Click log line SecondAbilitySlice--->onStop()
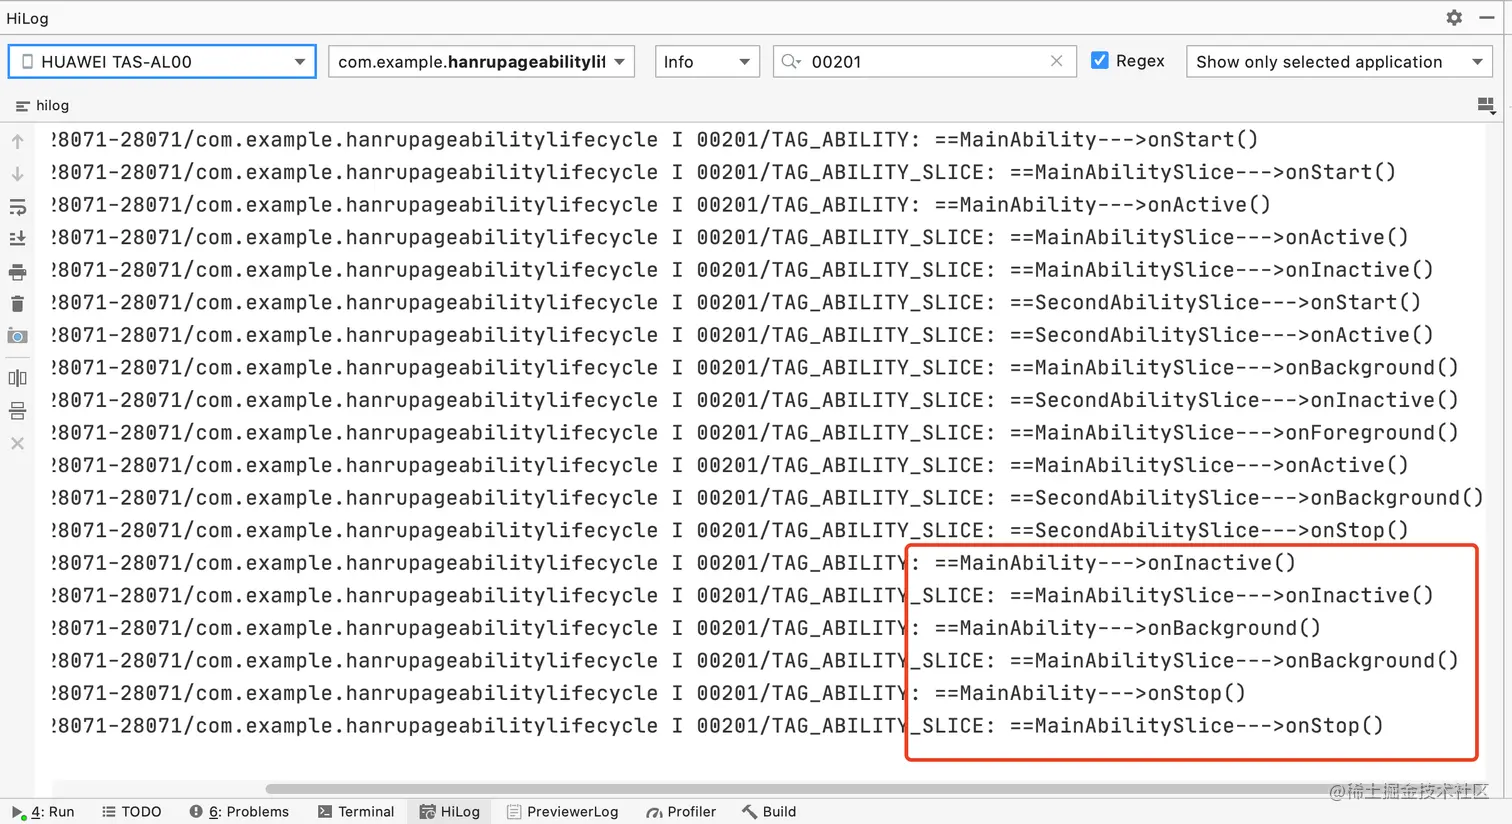Screen dimensions: 1512x824 (x=730, y=531)
